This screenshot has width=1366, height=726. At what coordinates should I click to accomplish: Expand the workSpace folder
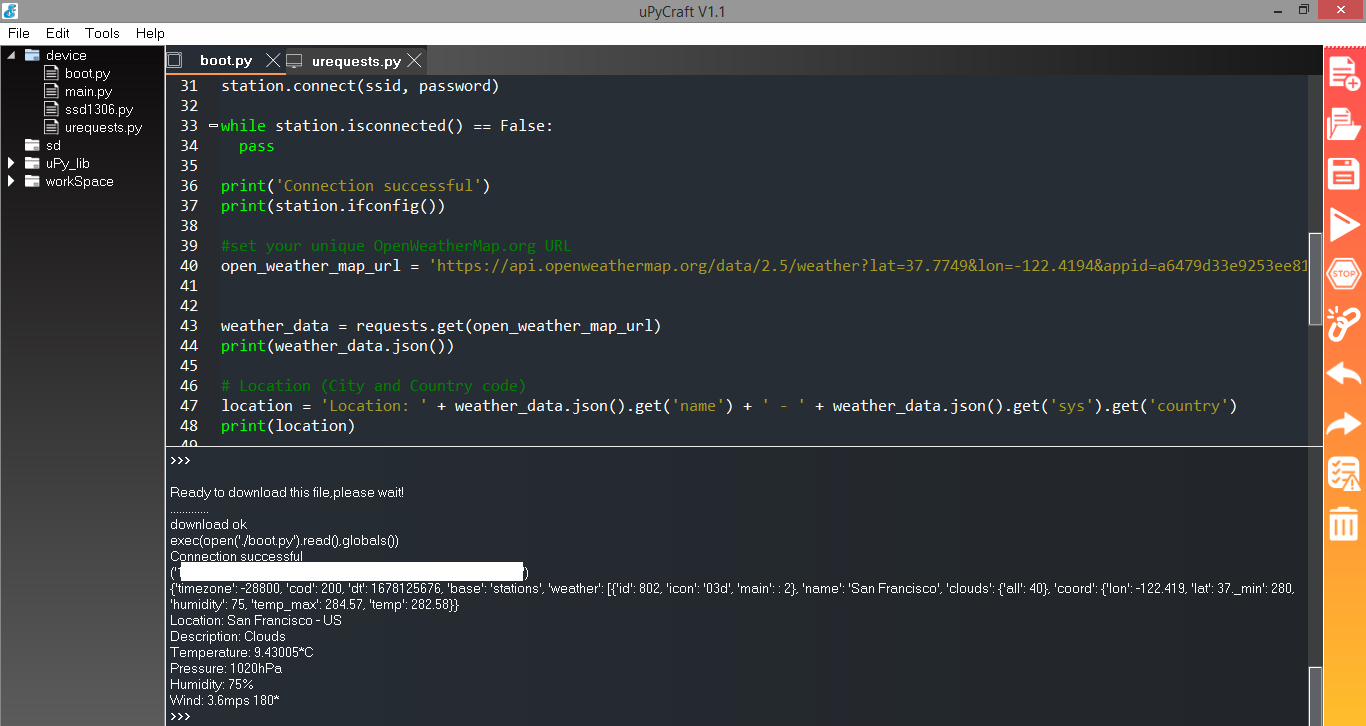coord(11,181)
